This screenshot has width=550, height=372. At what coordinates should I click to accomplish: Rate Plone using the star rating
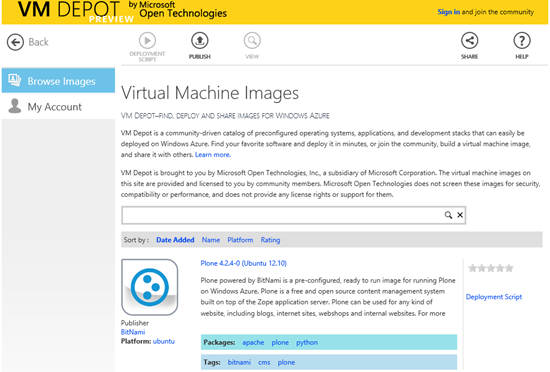pos(491,268)
